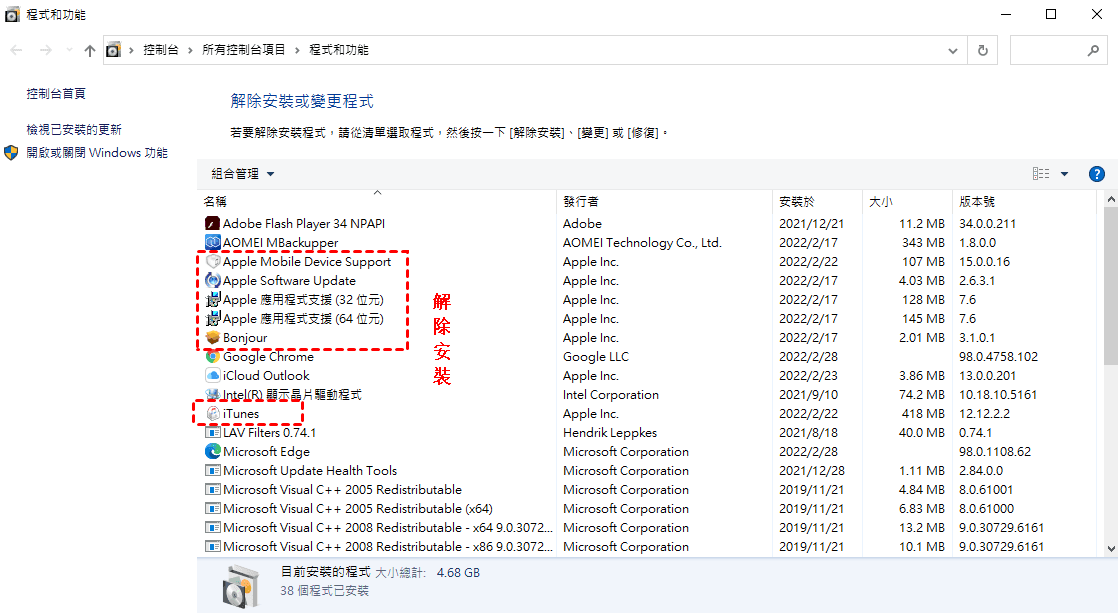Expand the view options dropdown arrow

pos(1065,174)
